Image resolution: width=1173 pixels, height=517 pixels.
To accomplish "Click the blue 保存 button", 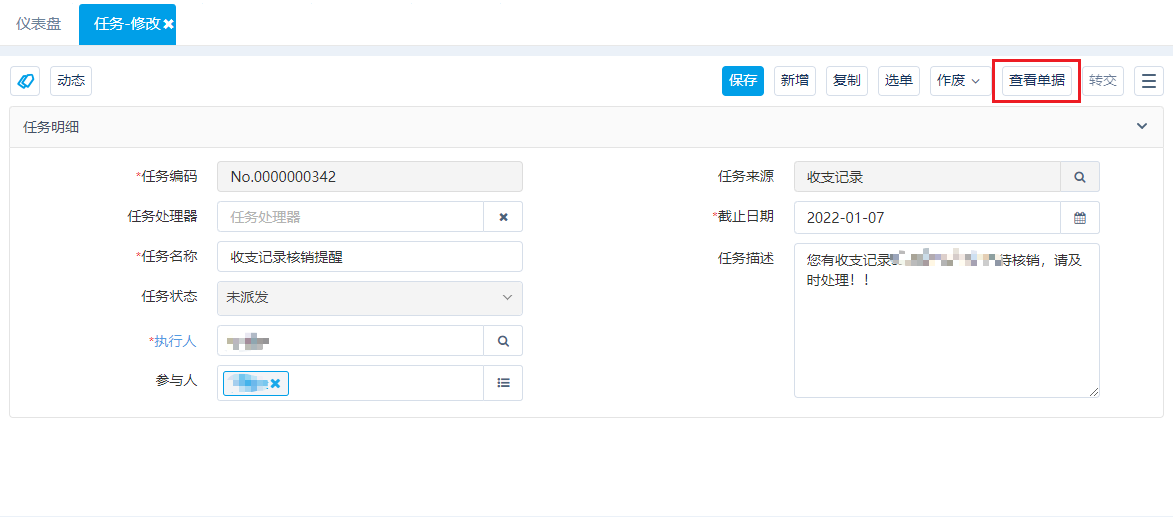I will [743, 81].
